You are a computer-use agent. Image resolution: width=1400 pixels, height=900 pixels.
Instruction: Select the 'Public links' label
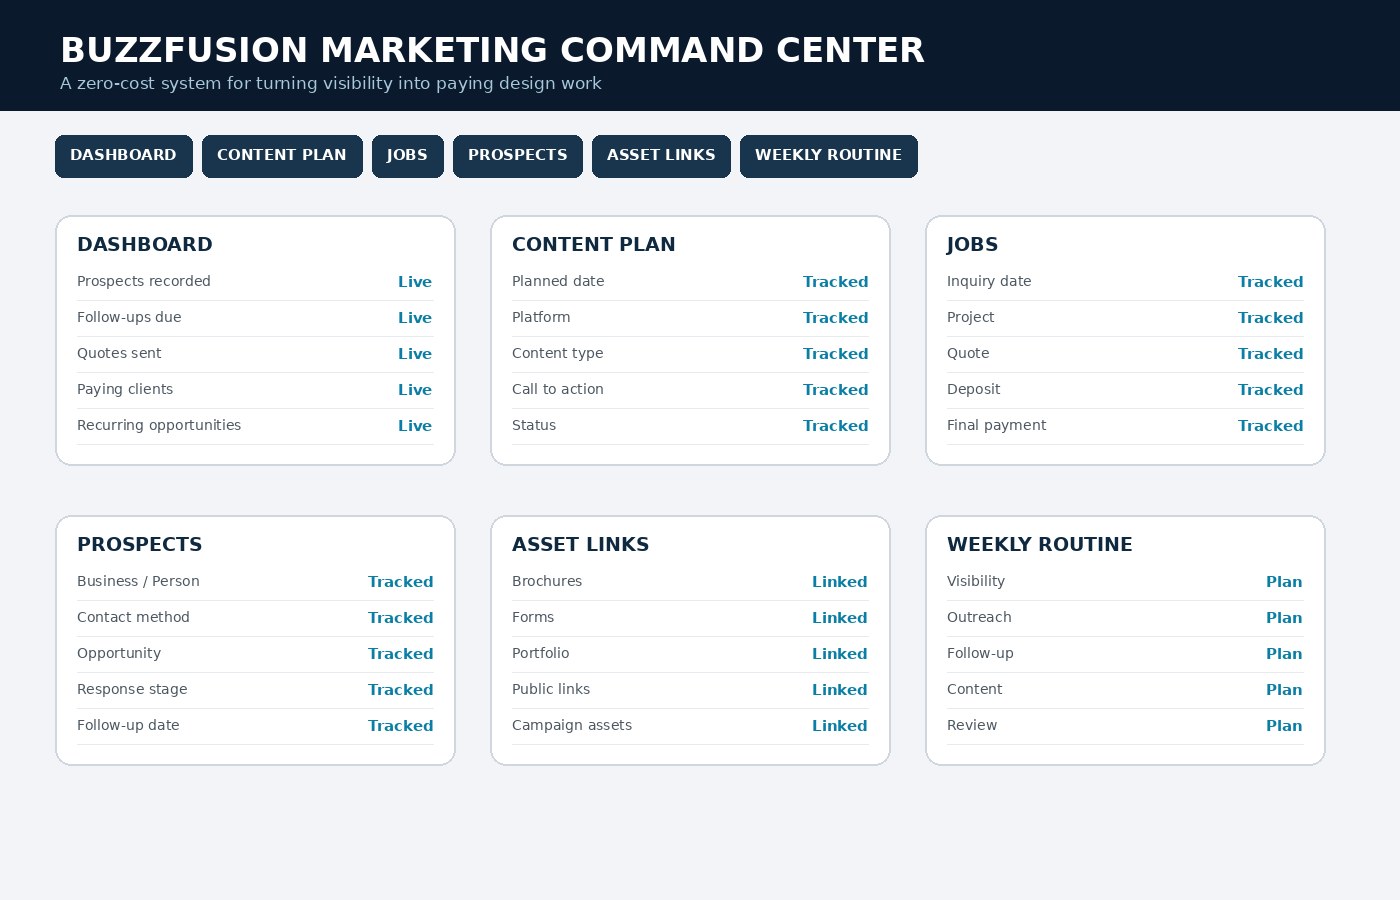coord(551,689)
